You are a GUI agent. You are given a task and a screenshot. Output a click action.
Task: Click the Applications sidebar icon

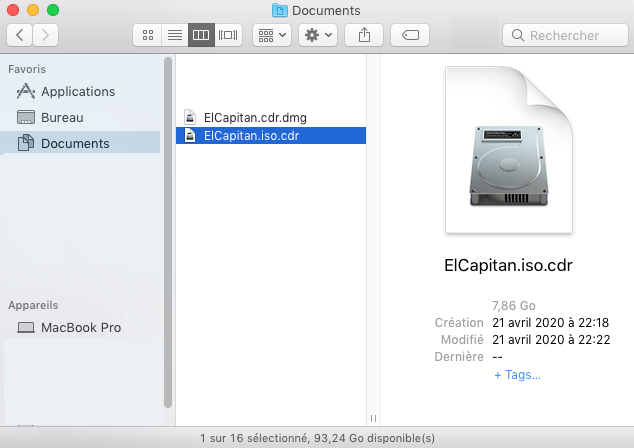(26, 91)
